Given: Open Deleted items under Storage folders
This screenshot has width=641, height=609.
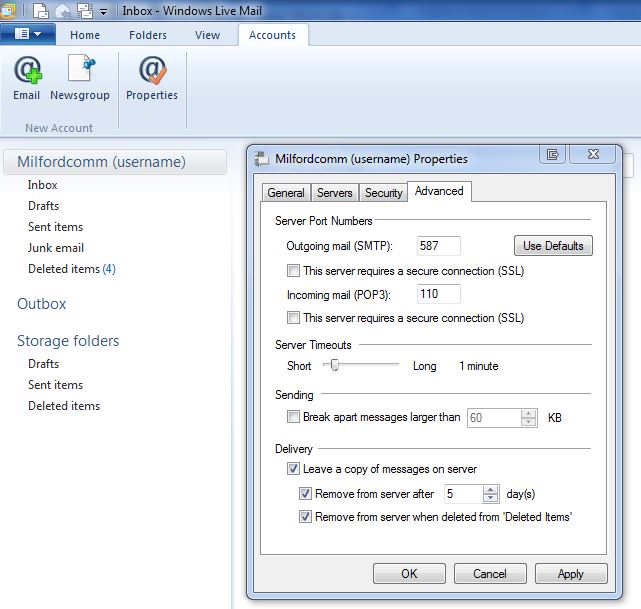Looking at the screenshot, I should click(x=64, y=406).
